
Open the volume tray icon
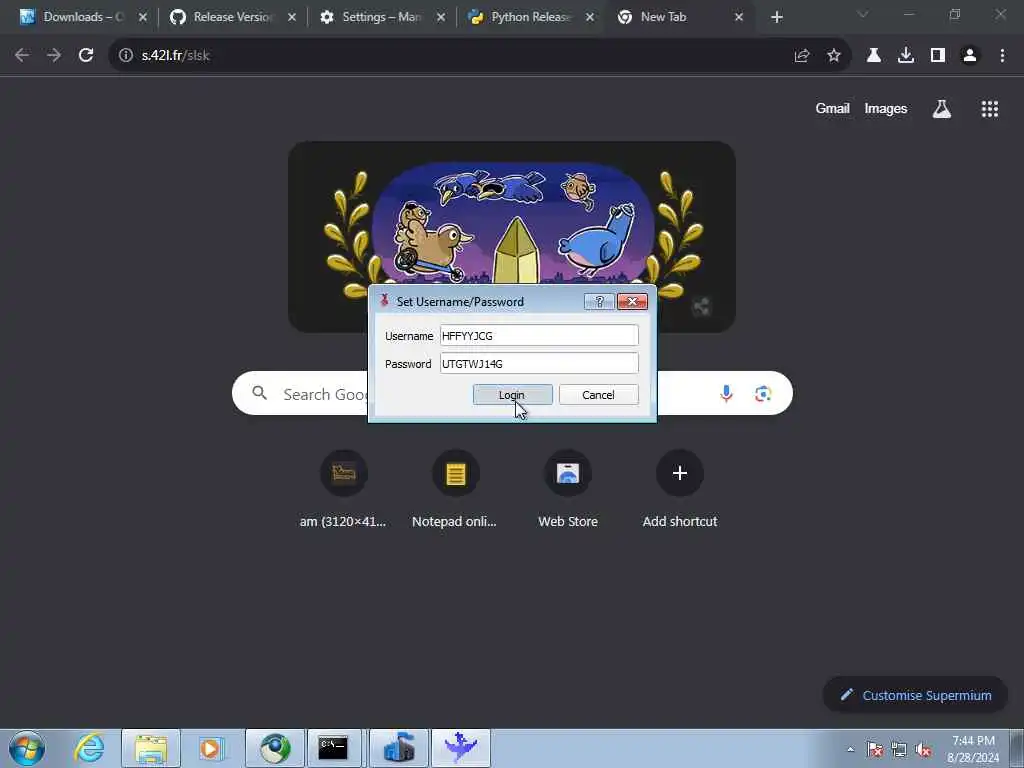coord(923,750)
